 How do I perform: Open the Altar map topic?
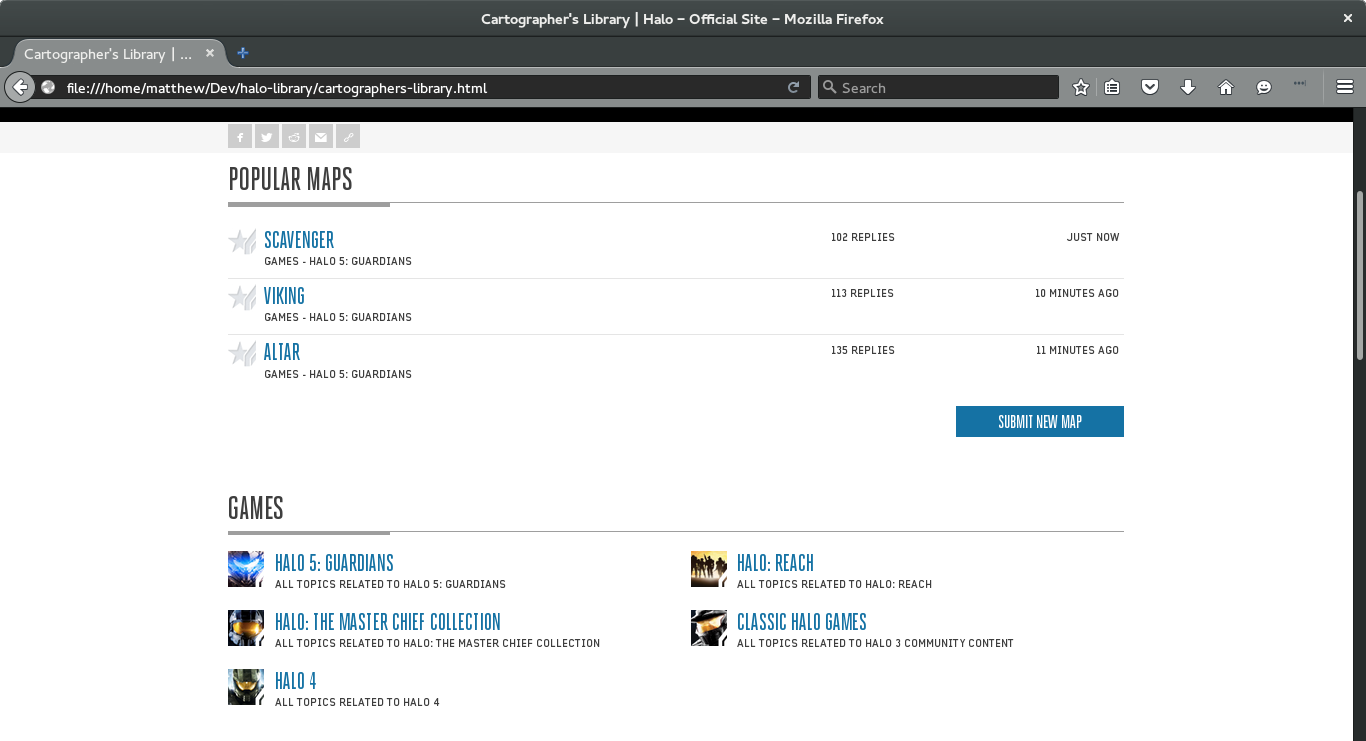[x=282, y=352]
